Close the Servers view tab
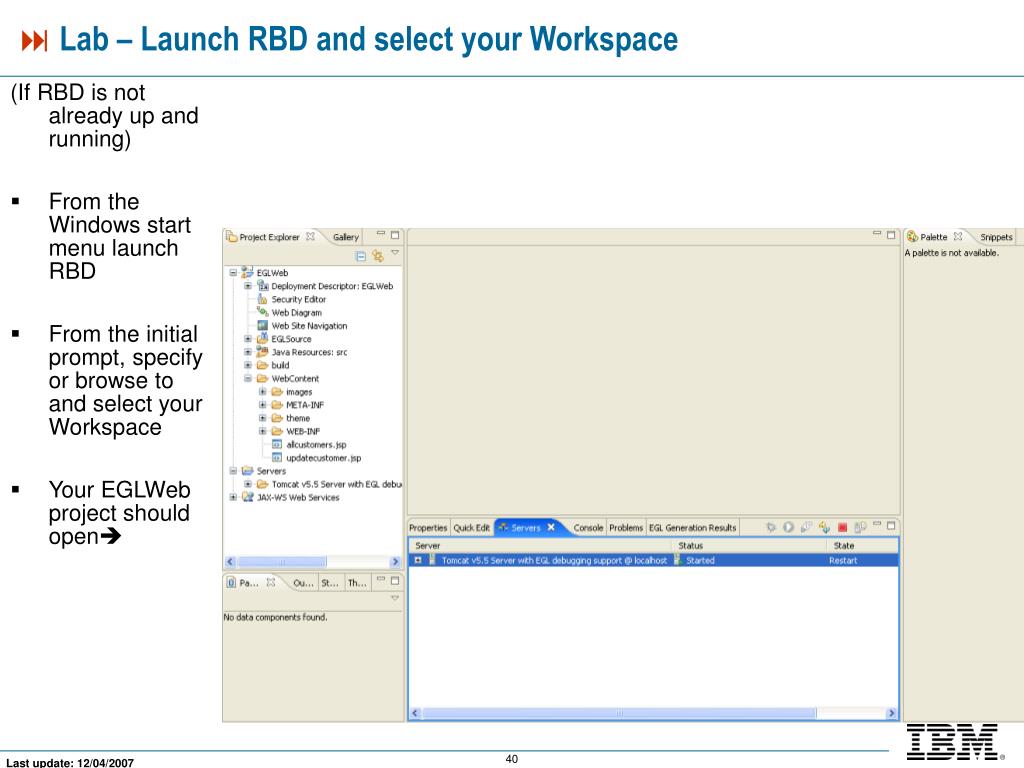 coord(551,527)
